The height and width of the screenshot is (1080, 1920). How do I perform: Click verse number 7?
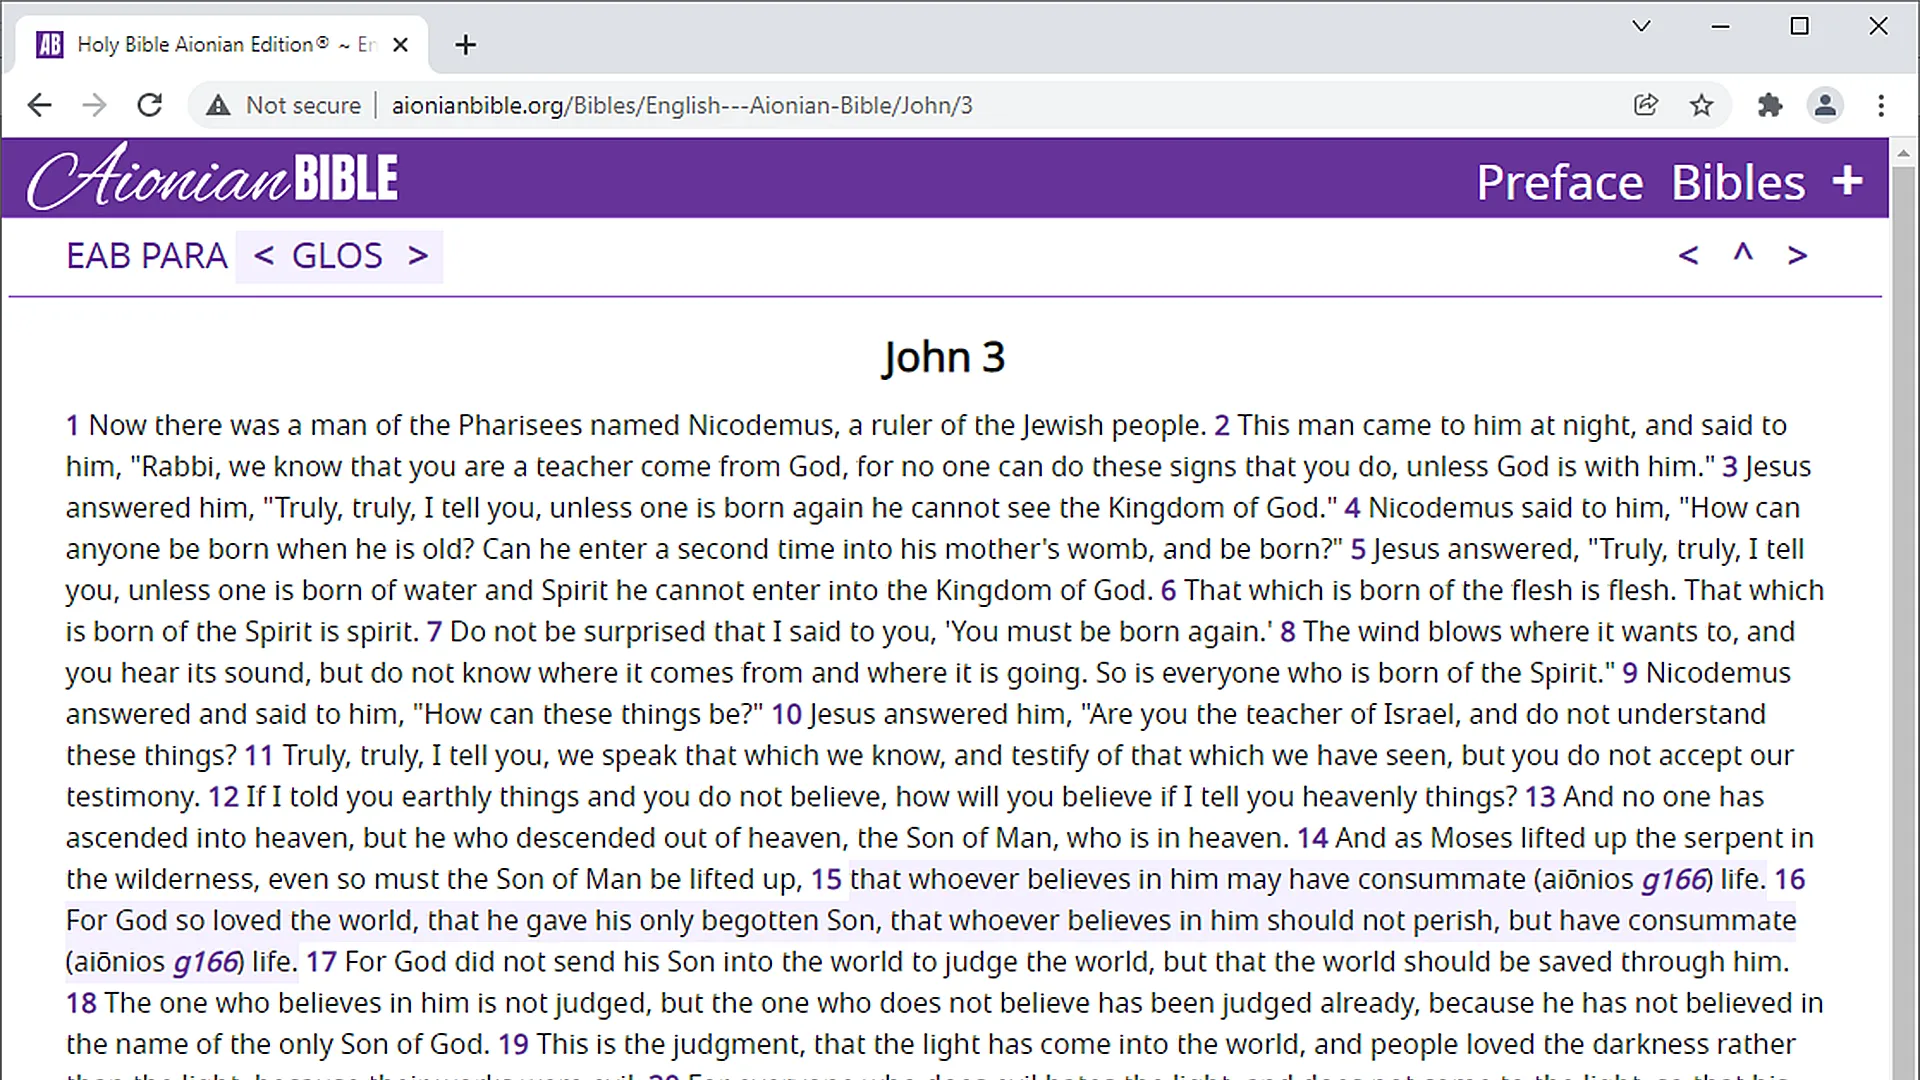point(434,632)
